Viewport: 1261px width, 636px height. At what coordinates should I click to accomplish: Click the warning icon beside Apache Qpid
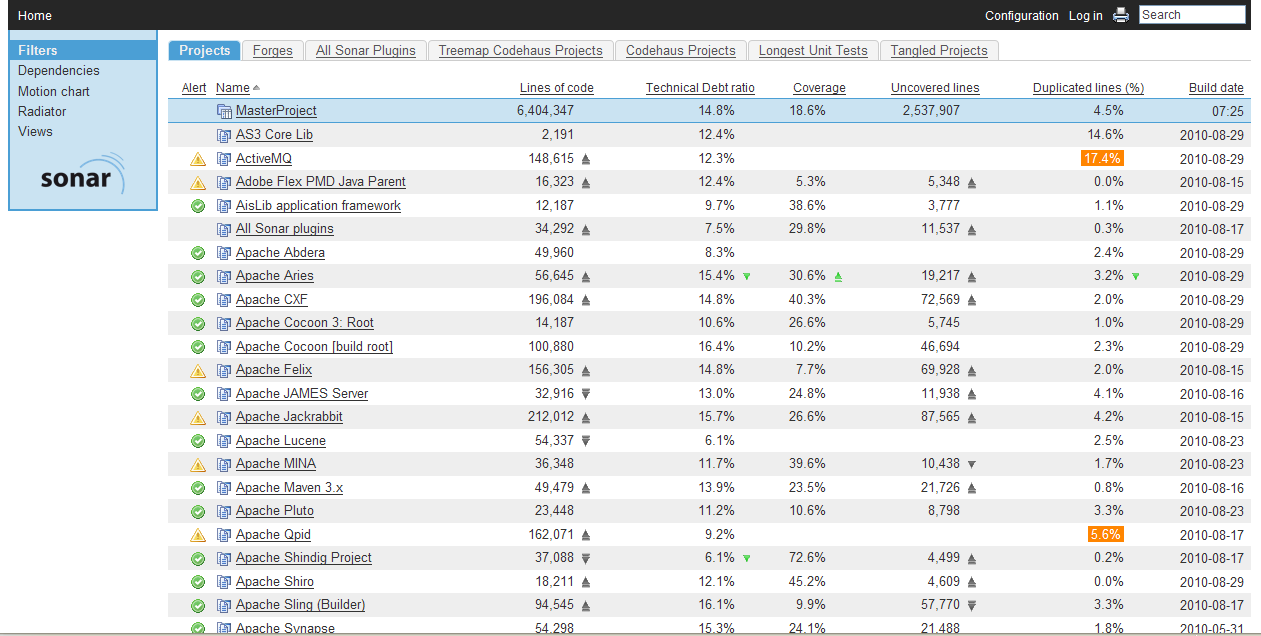(198, 535)
